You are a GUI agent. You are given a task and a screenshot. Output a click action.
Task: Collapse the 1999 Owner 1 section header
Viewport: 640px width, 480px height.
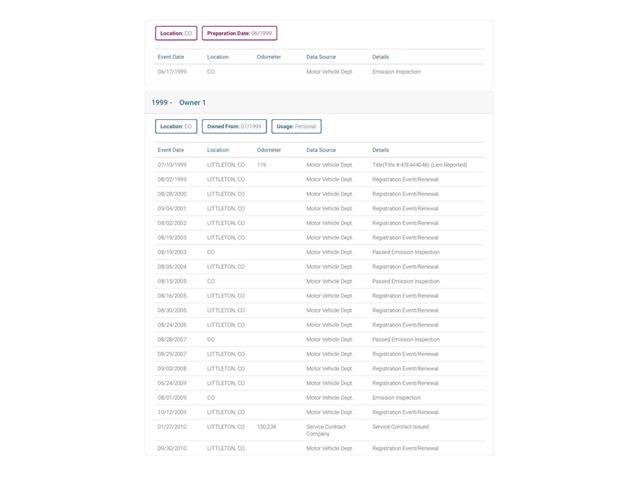[319, 102]
